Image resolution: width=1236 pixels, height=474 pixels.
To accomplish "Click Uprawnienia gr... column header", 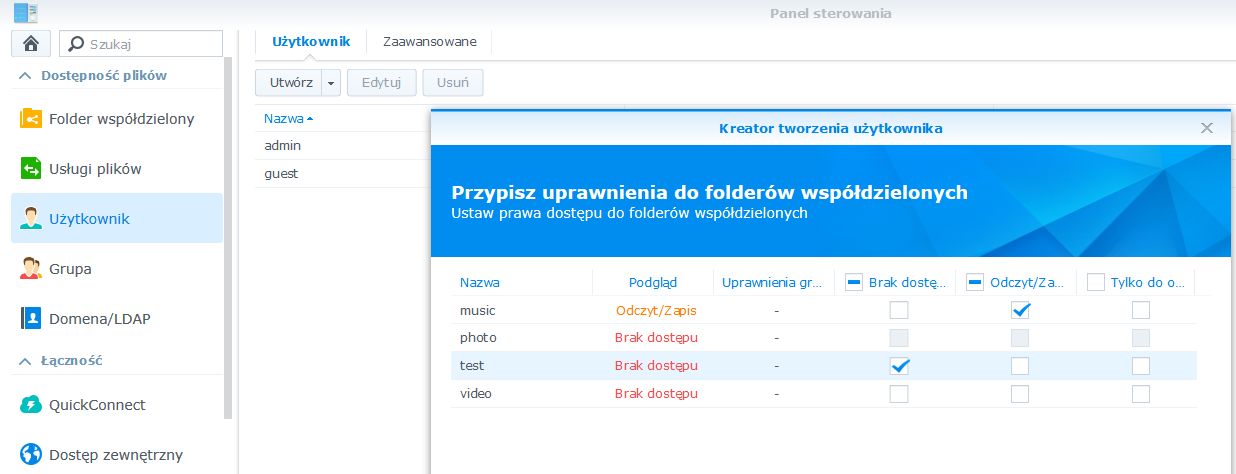I will point(771,283).
